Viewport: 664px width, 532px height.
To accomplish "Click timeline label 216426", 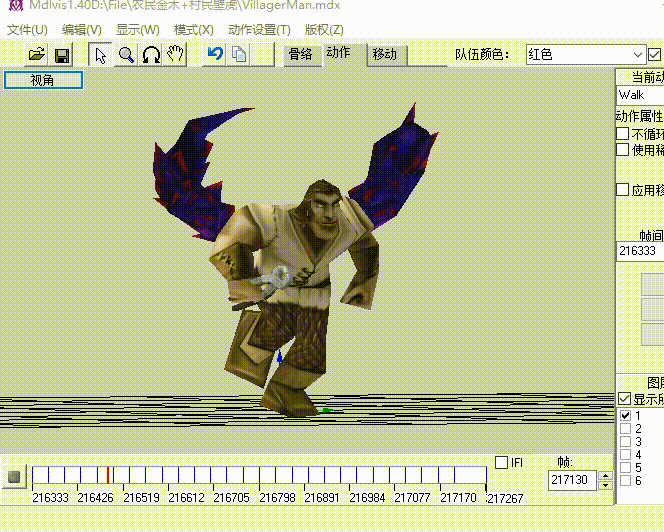I will (95, 498).
